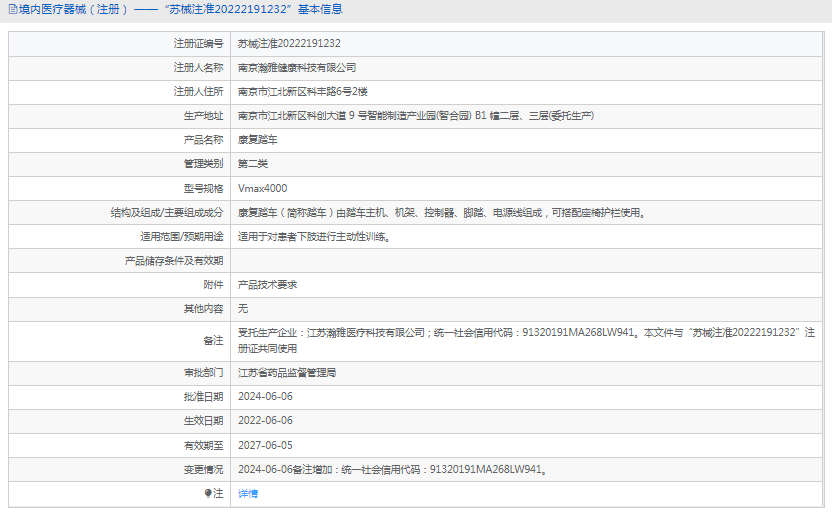Click the 型号规格 label cell
The image size is (832, 514).
[x=119, y=188]
